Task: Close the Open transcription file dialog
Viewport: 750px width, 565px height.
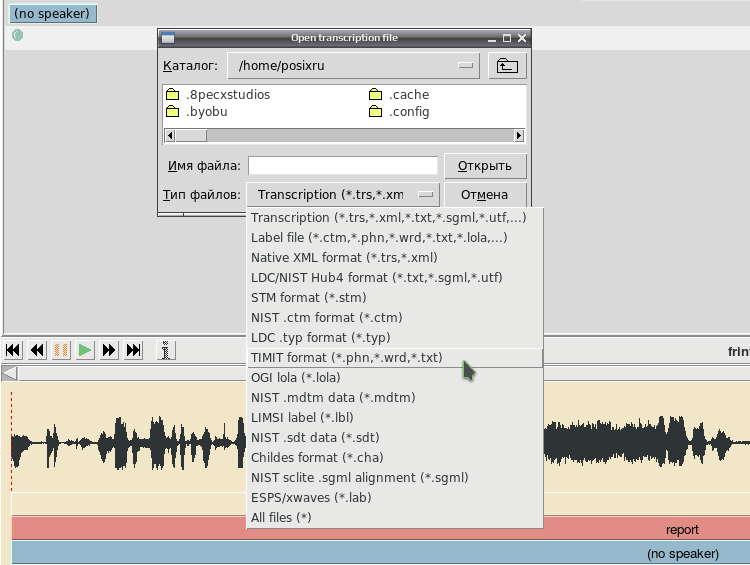Action: pyautogui.click(x=522, y=38)
